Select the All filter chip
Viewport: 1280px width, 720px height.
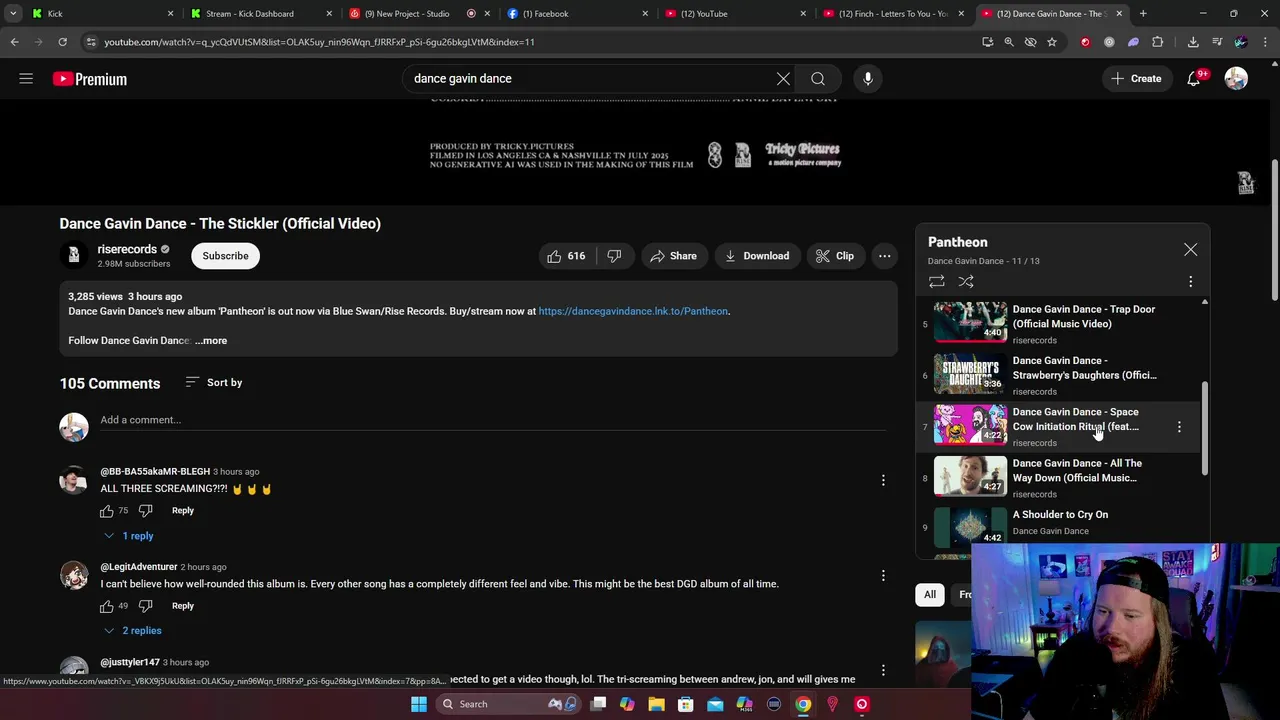click(930, 595)
